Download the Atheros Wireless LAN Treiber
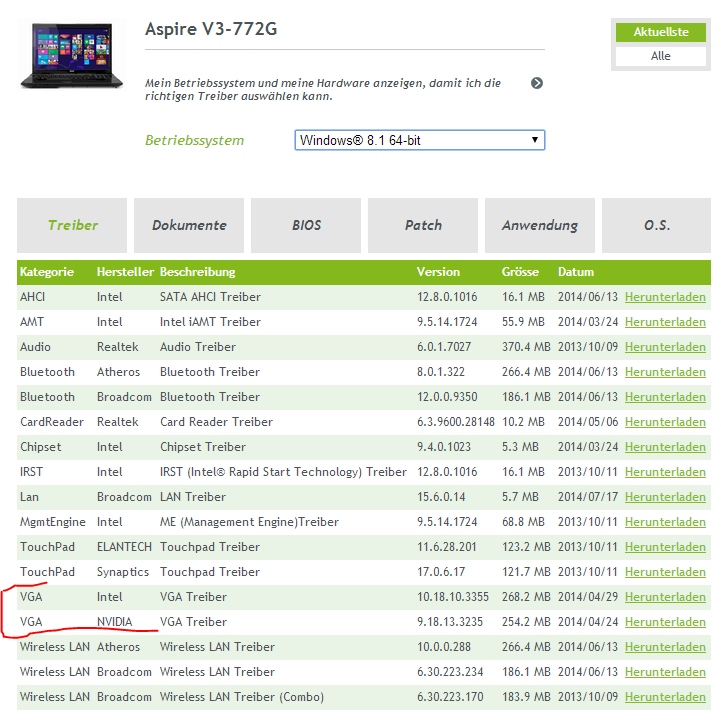This screenshot has height=724, width=721. pos(665,647)
